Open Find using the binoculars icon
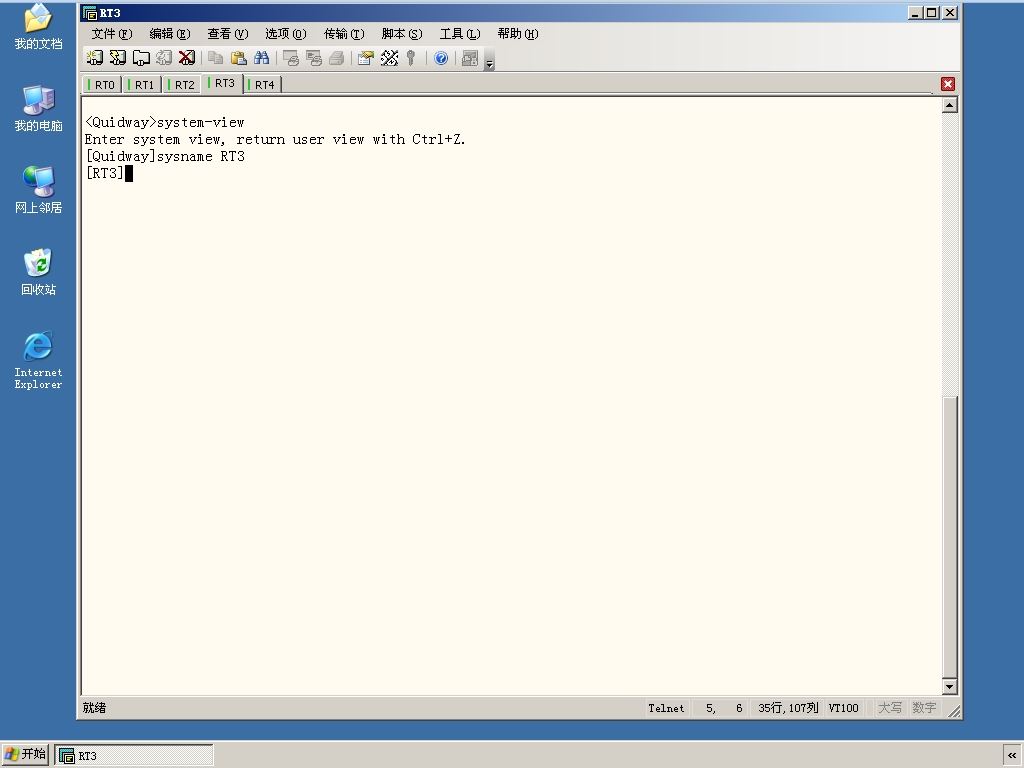Viewport: 1024px width, 768px height. point(261,58)
